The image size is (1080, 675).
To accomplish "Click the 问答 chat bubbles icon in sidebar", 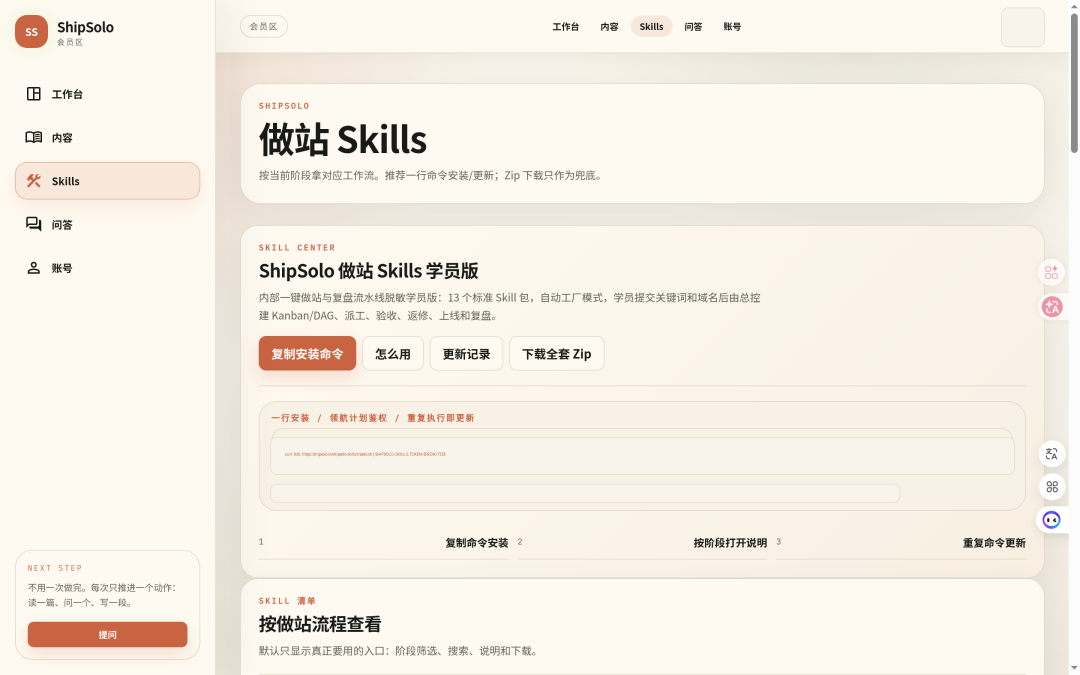I will [x=34, y=224].
